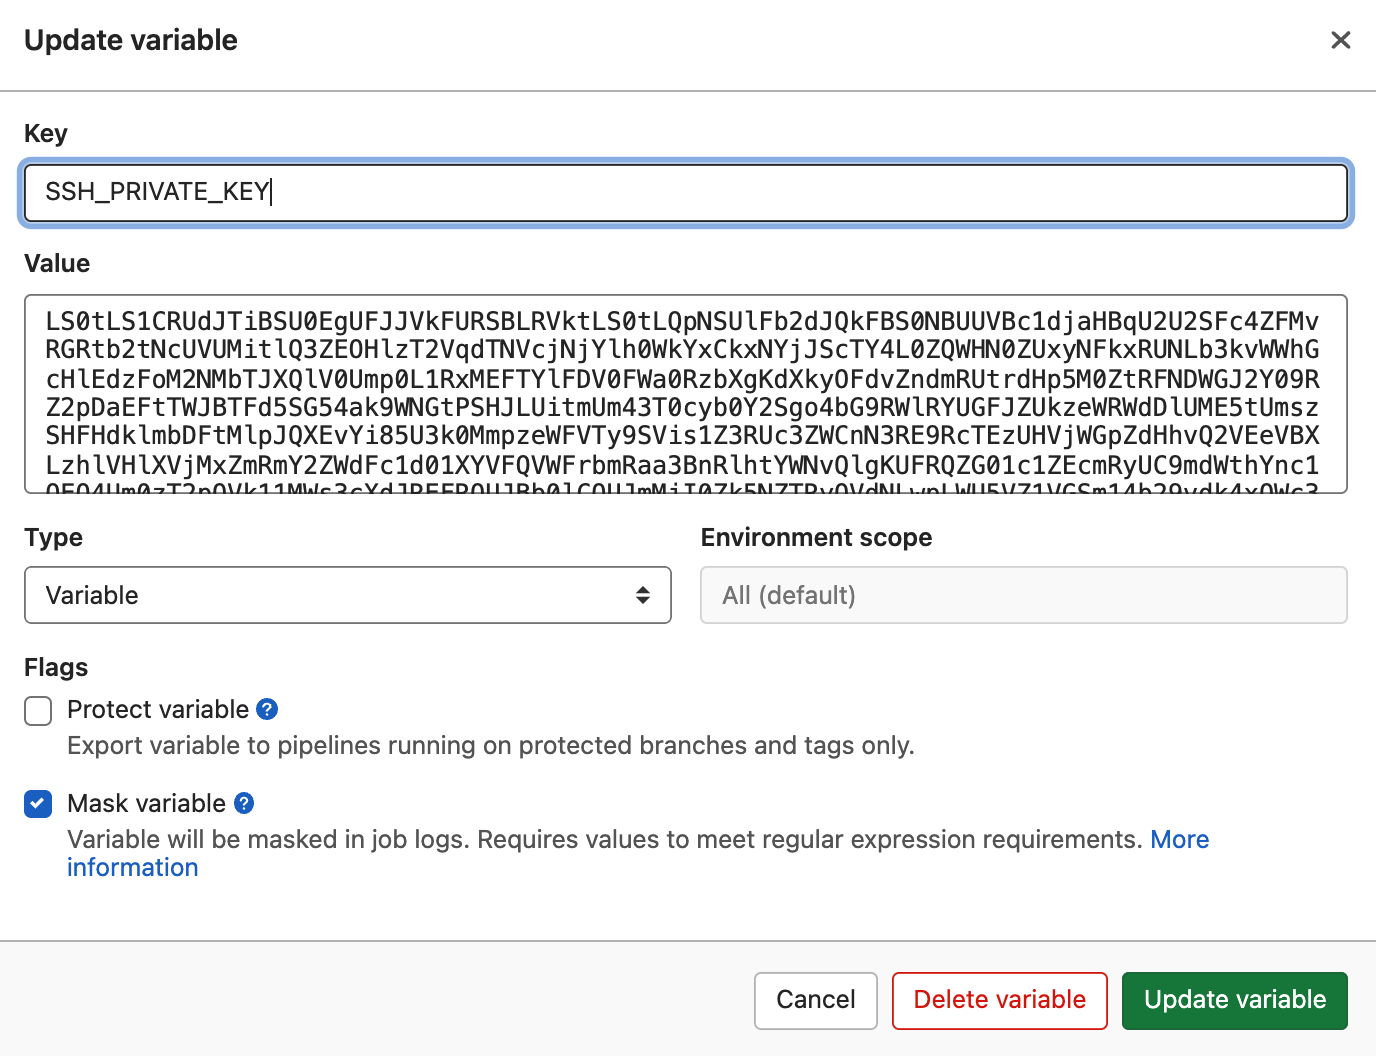Click the Protect variable help icon

tap(267, 709)
